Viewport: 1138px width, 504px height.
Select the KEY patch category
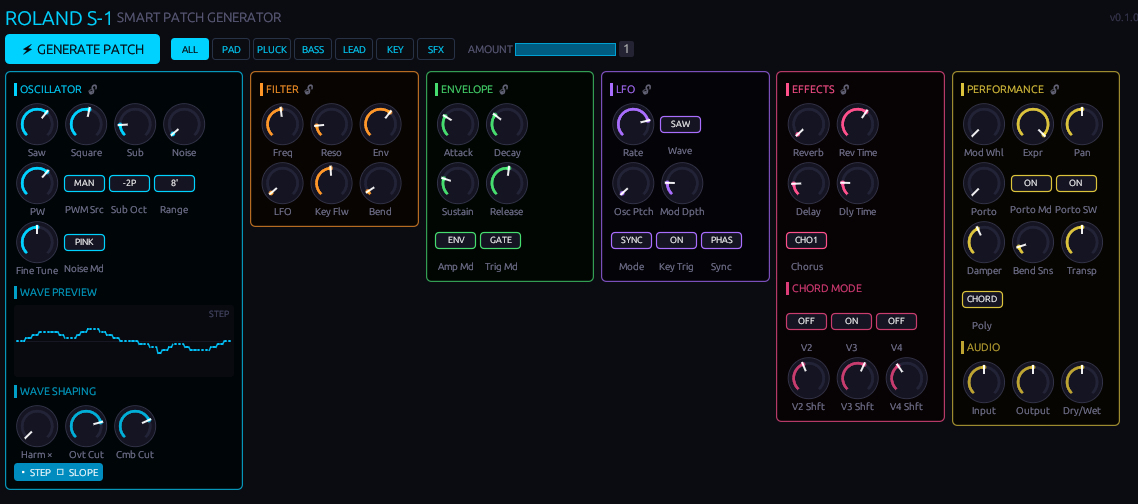395,49
